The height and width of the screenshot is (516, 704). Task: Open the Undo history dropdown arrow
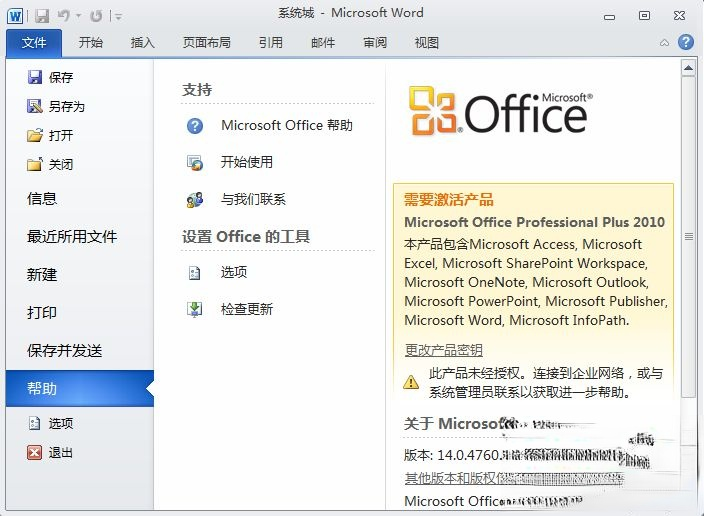click(78, 16)
